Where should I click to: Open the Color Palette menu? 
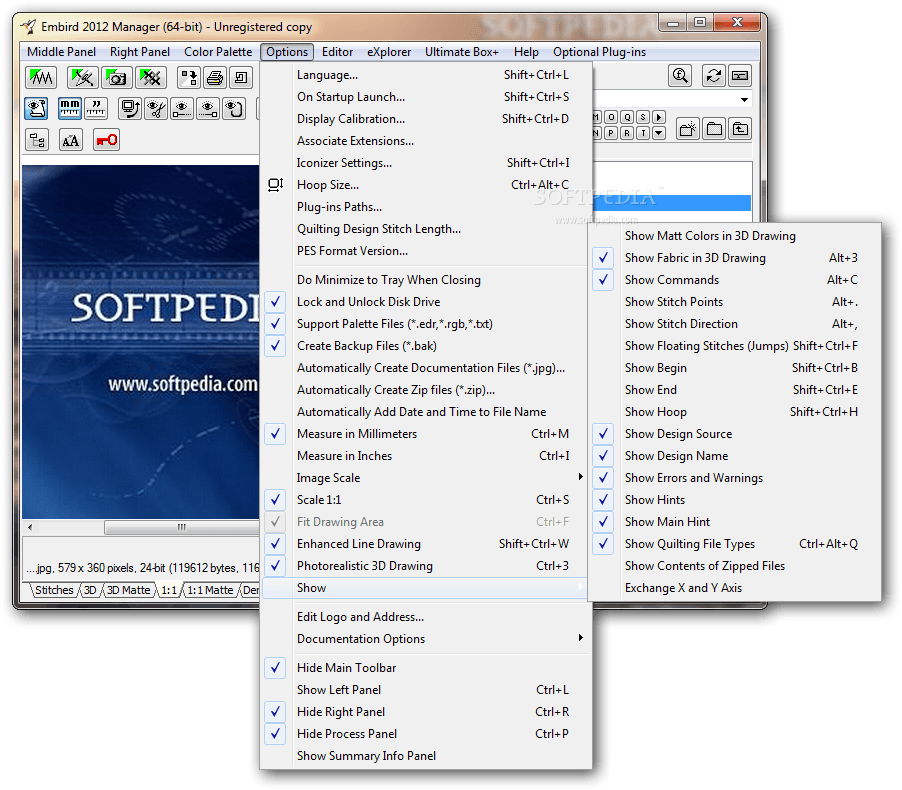pos(218,52)
